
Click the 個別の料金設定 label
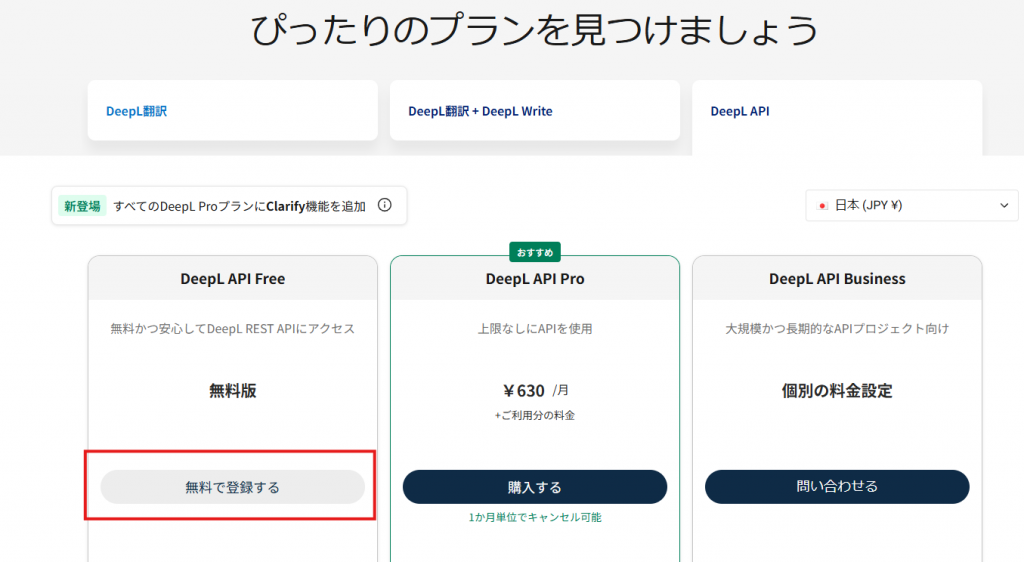(x=837, y=391)
